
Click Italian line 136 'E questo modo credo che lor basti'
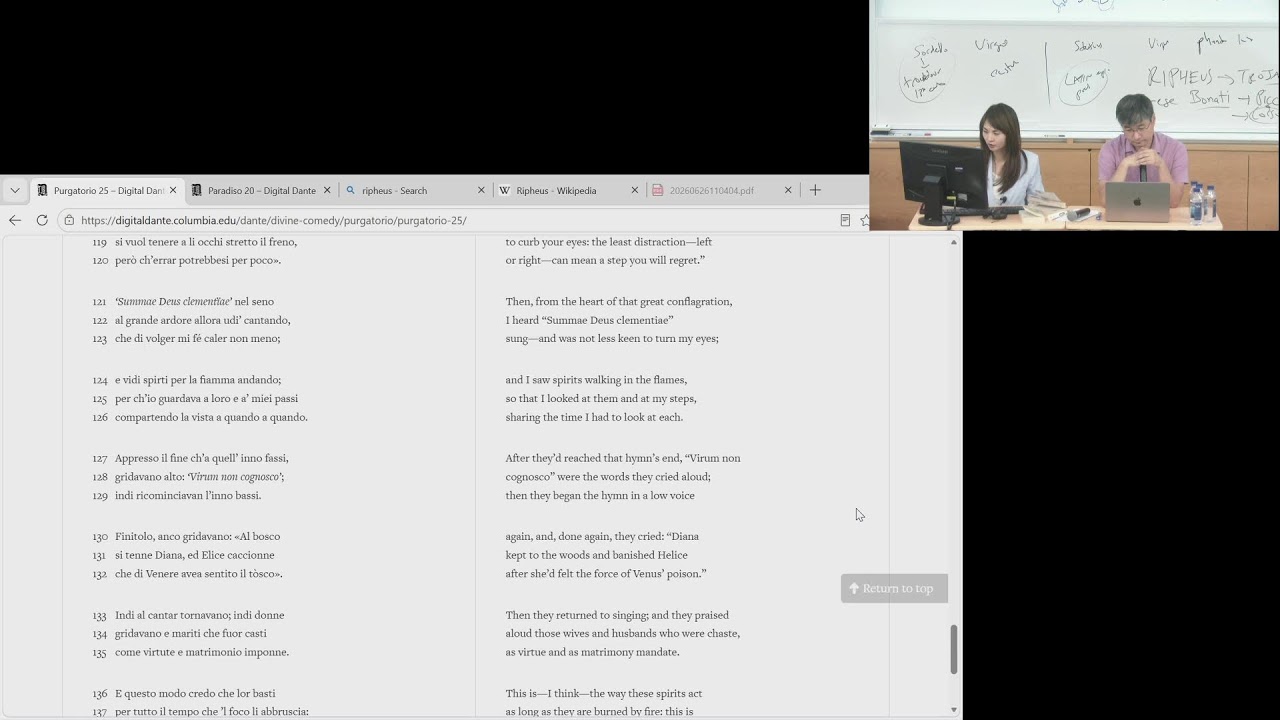point(195,693)
